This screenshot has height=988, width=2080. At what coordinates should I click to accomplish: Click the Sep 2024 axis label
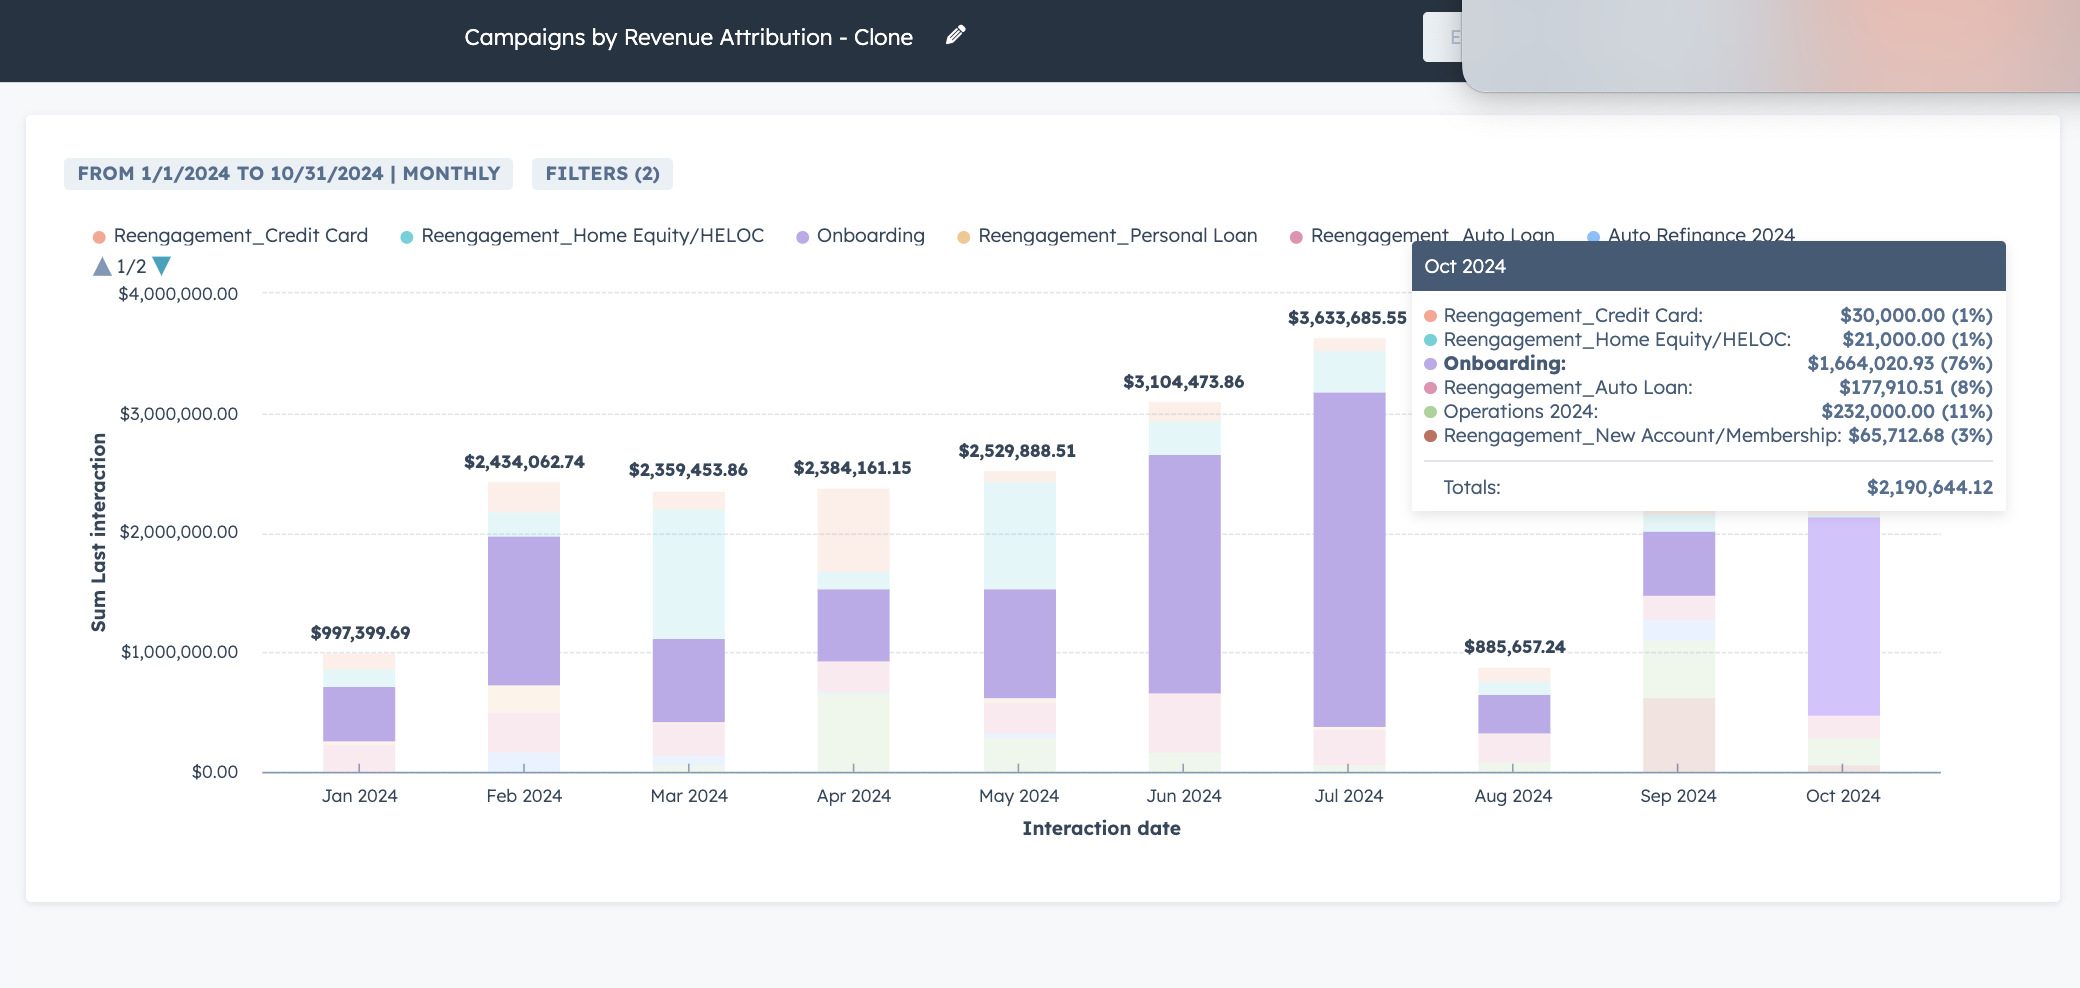tap(1678, 796)
